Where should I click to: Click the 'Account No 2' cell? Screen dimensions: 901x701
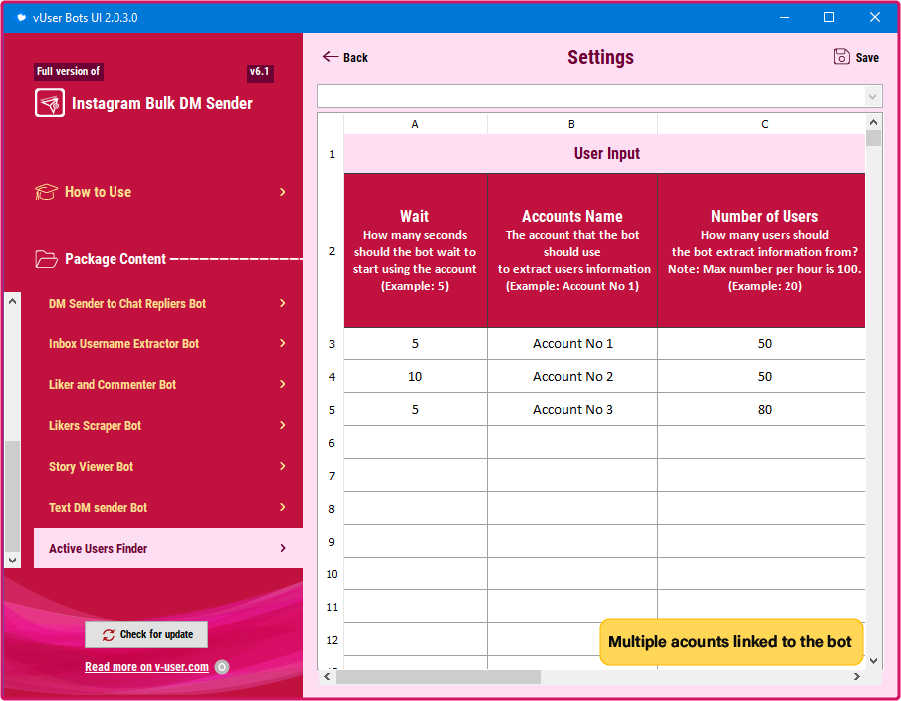click(x=572, y=376)
